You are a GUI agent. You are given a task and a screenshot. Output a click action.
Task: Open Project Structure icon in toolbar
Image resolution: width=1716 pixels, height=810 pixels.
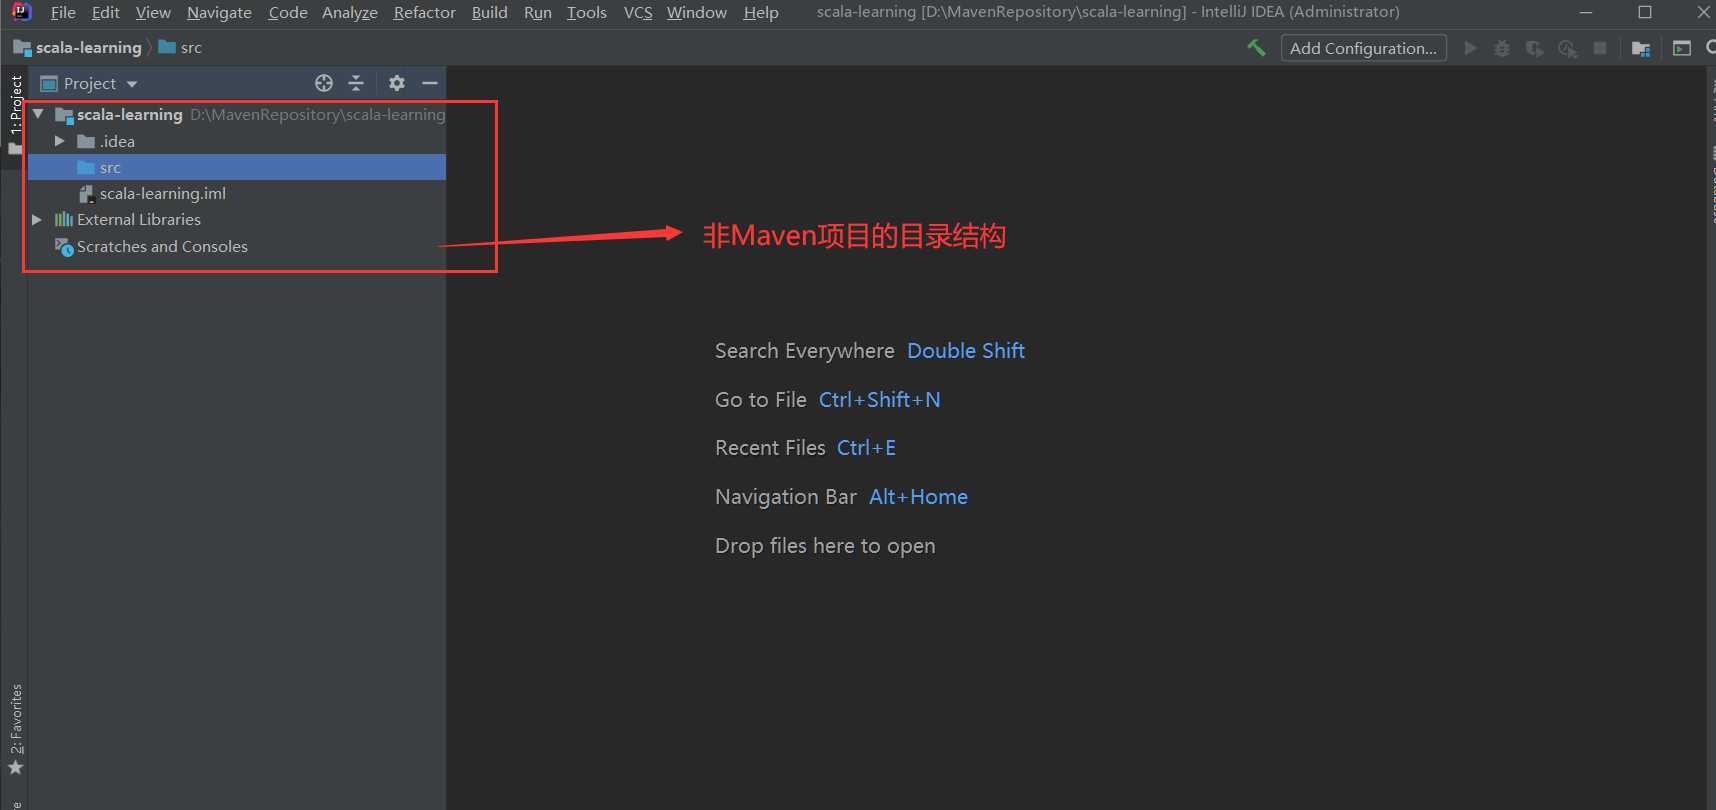[1641, 48]
